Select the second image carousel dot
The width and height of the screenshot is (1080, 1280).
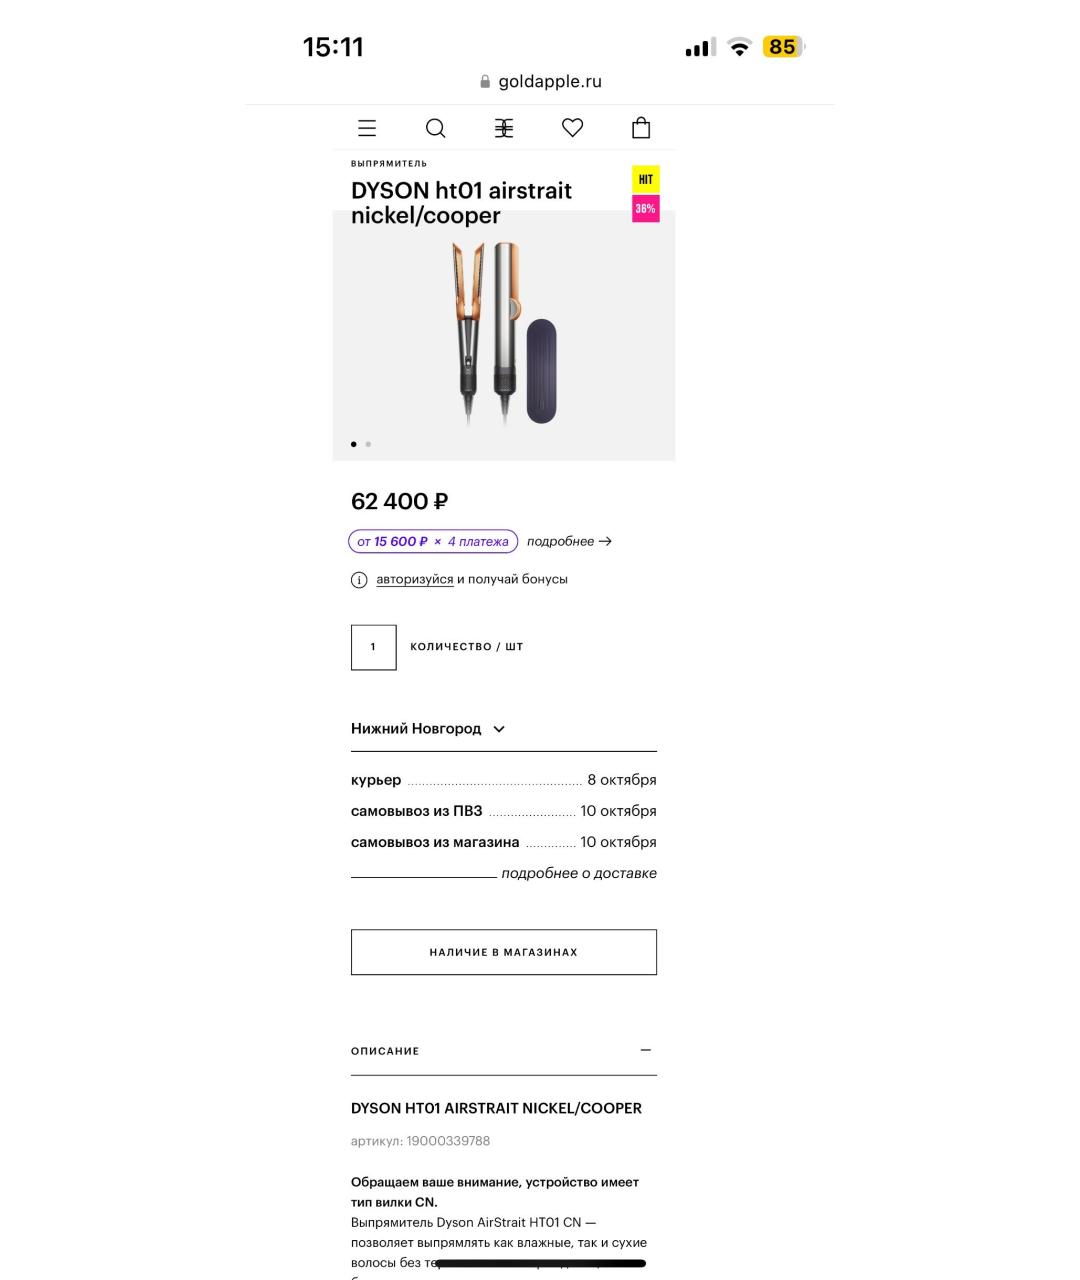point(368,444)
